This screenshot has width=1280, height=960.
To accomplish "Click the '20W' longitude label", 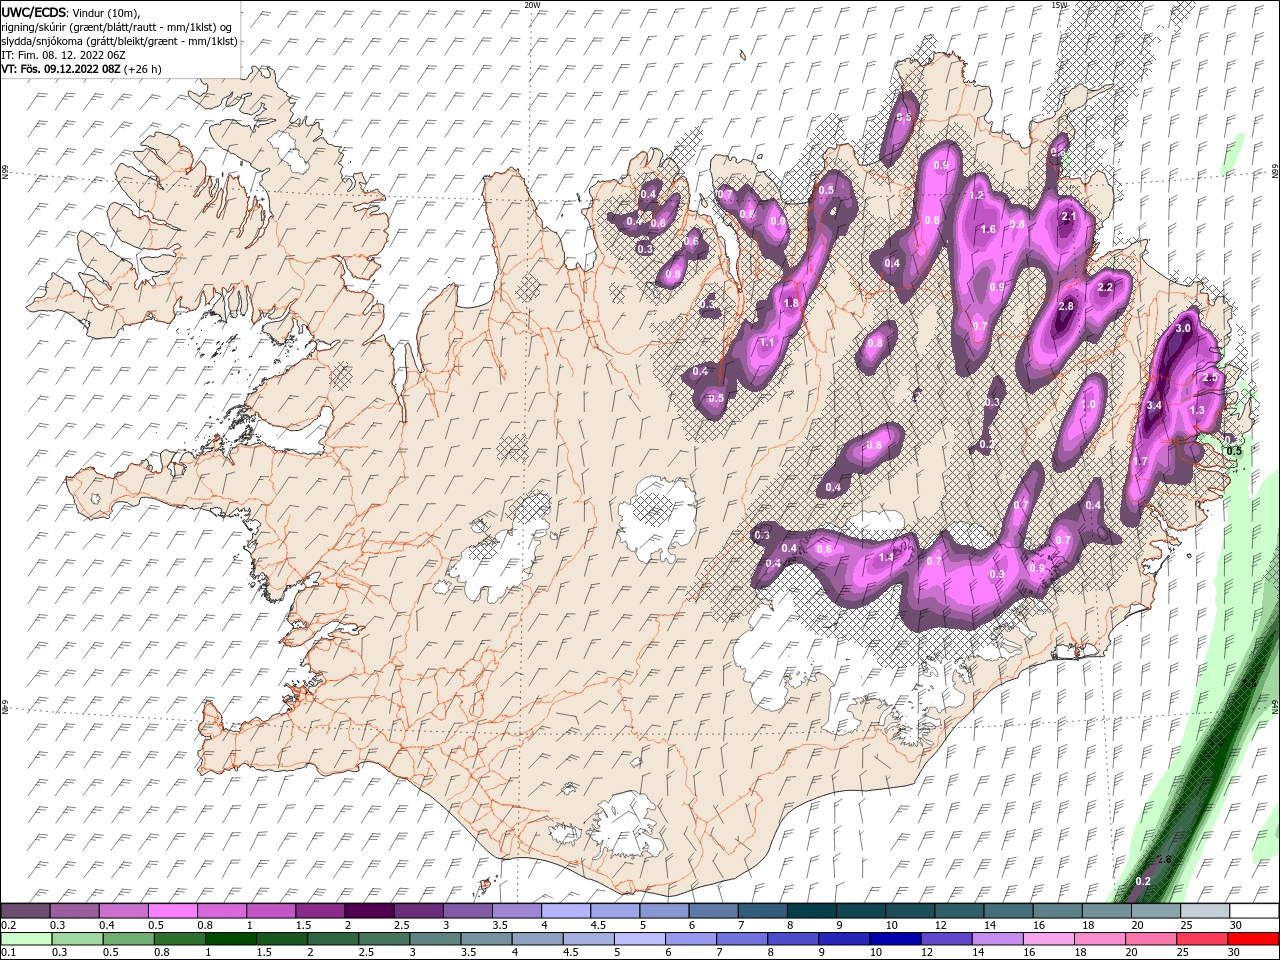I will [x=532, y=5].
